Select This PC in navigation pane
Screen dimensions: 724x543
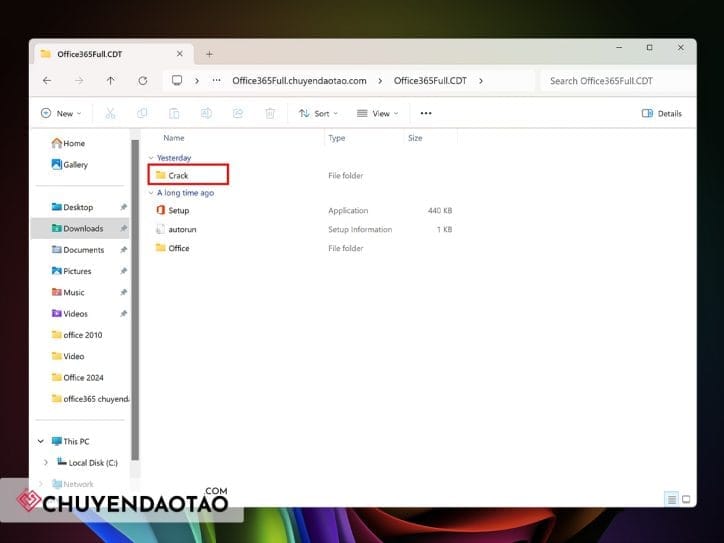point(71,441)
